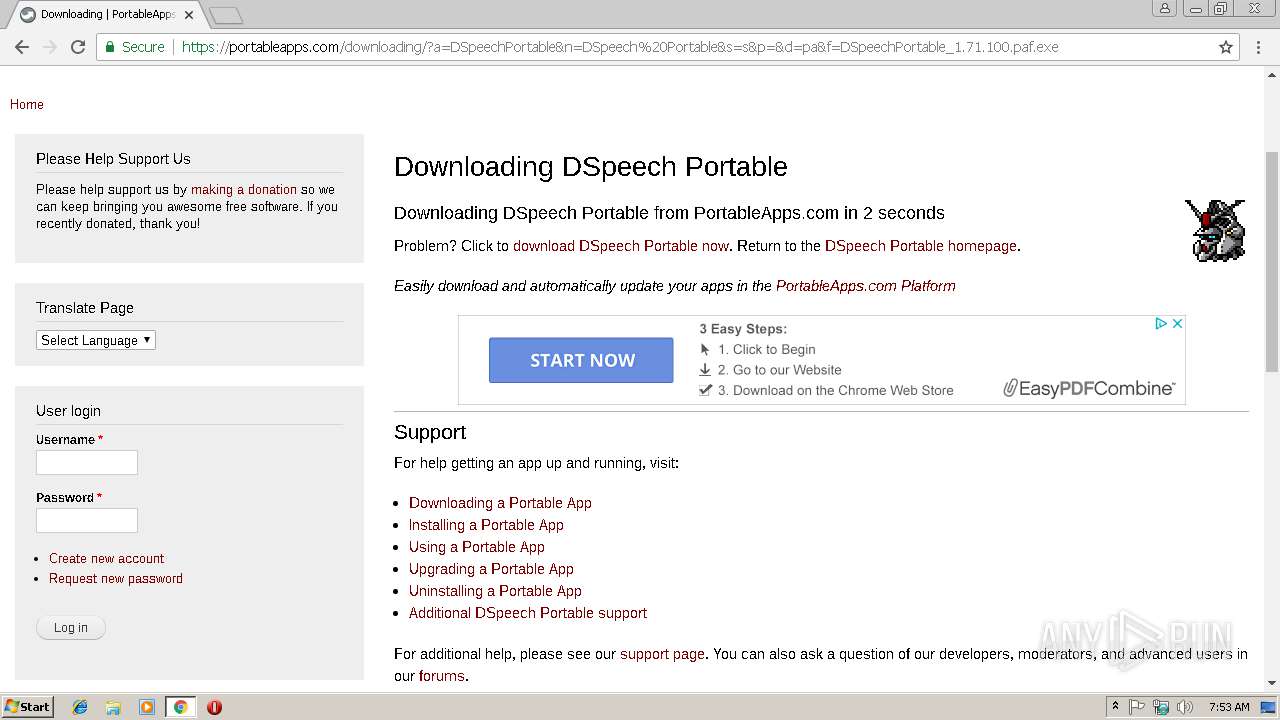Click the Chrome icon in the taskbar
The height and width of the screenshot is (720, 1280).
click(x=180, y=707)
